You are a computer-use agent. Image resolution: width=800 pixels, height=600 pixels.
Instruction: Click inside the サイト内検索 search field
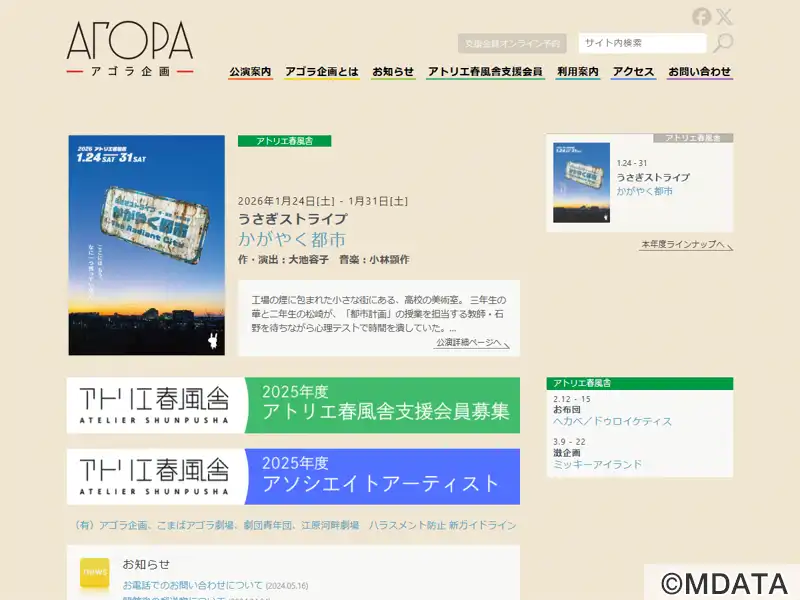[641, 43]
